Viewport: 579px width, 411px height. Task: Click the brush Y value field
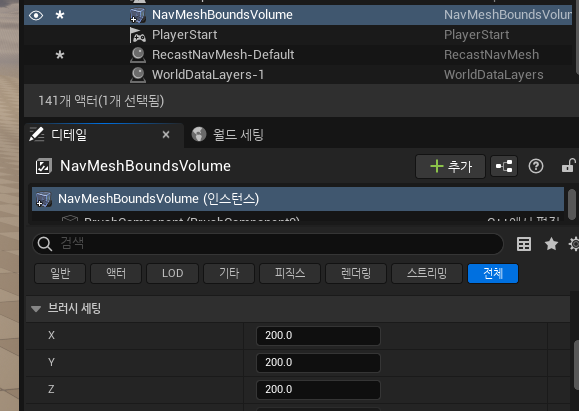[x=318, y=363]
